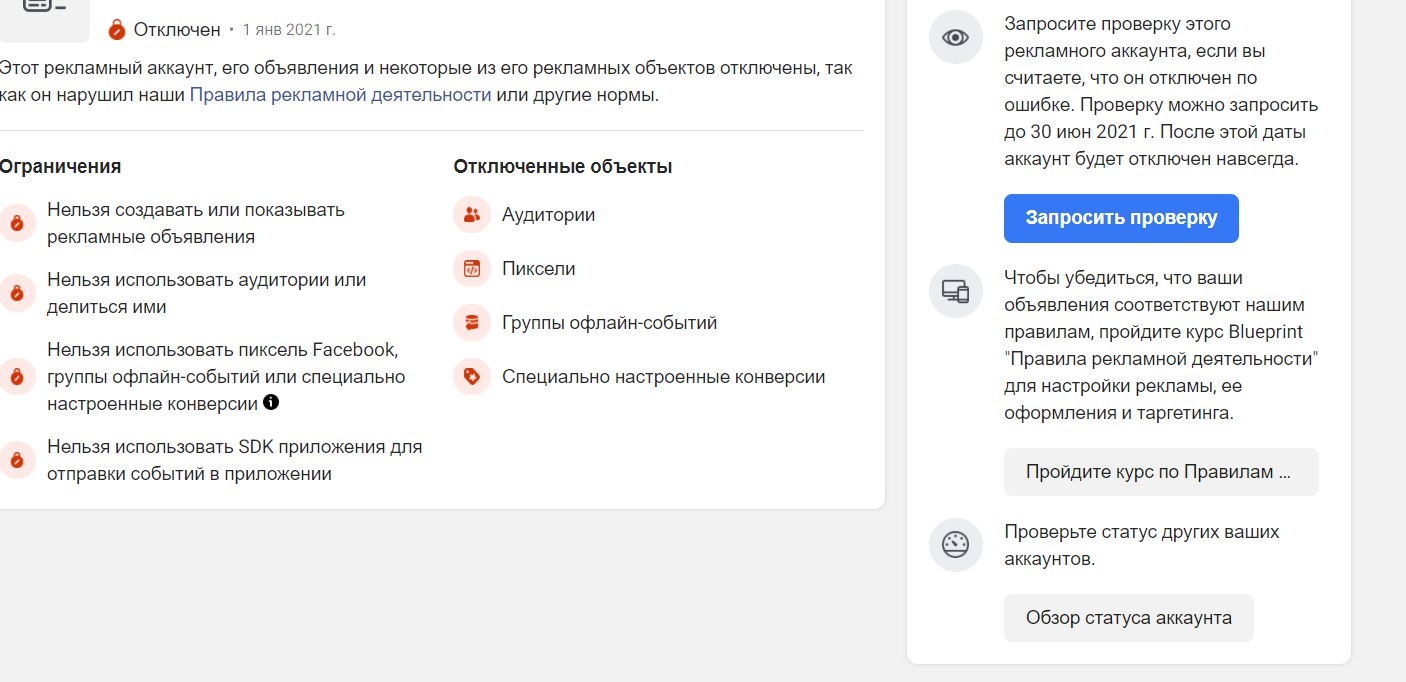Click restriction icon beside "Нельзя использовать аудитории"

(x=15, y=294)
